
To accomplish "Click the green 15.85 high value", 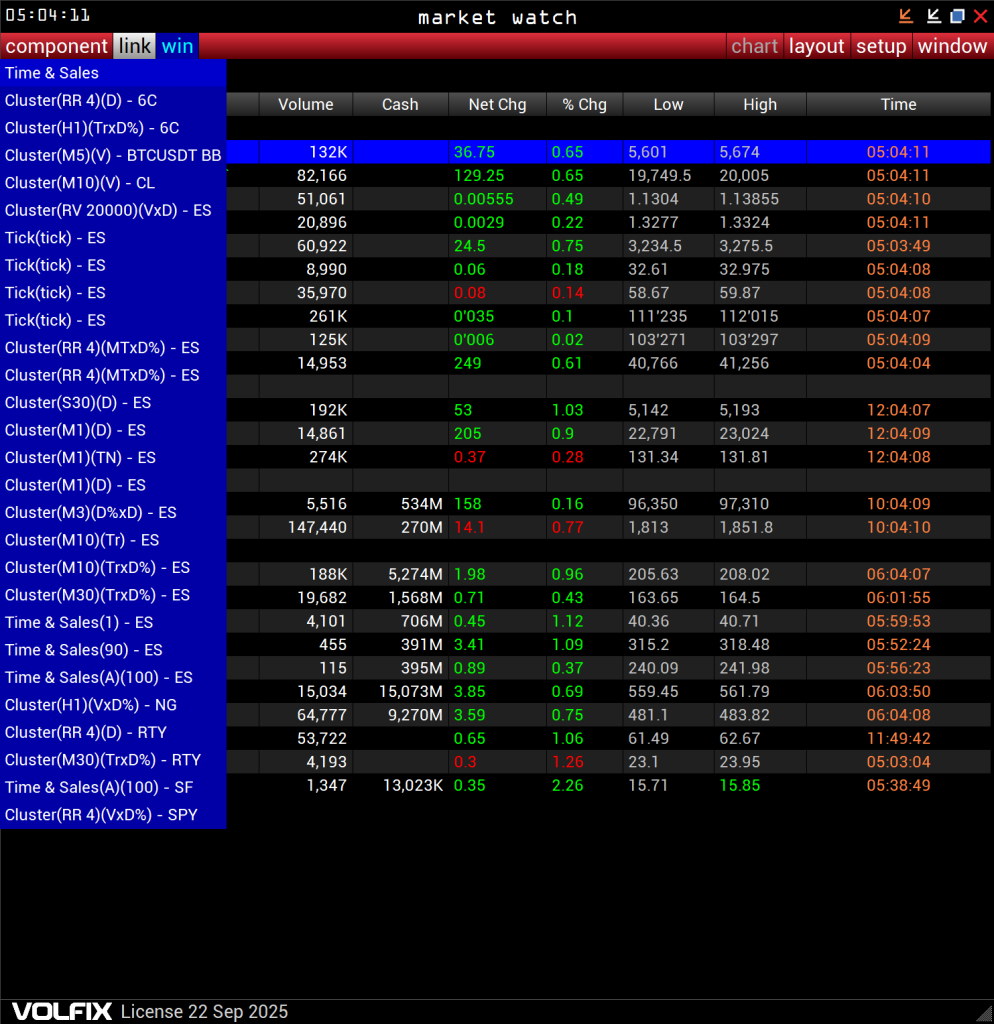I will click(x=739, y=786).
